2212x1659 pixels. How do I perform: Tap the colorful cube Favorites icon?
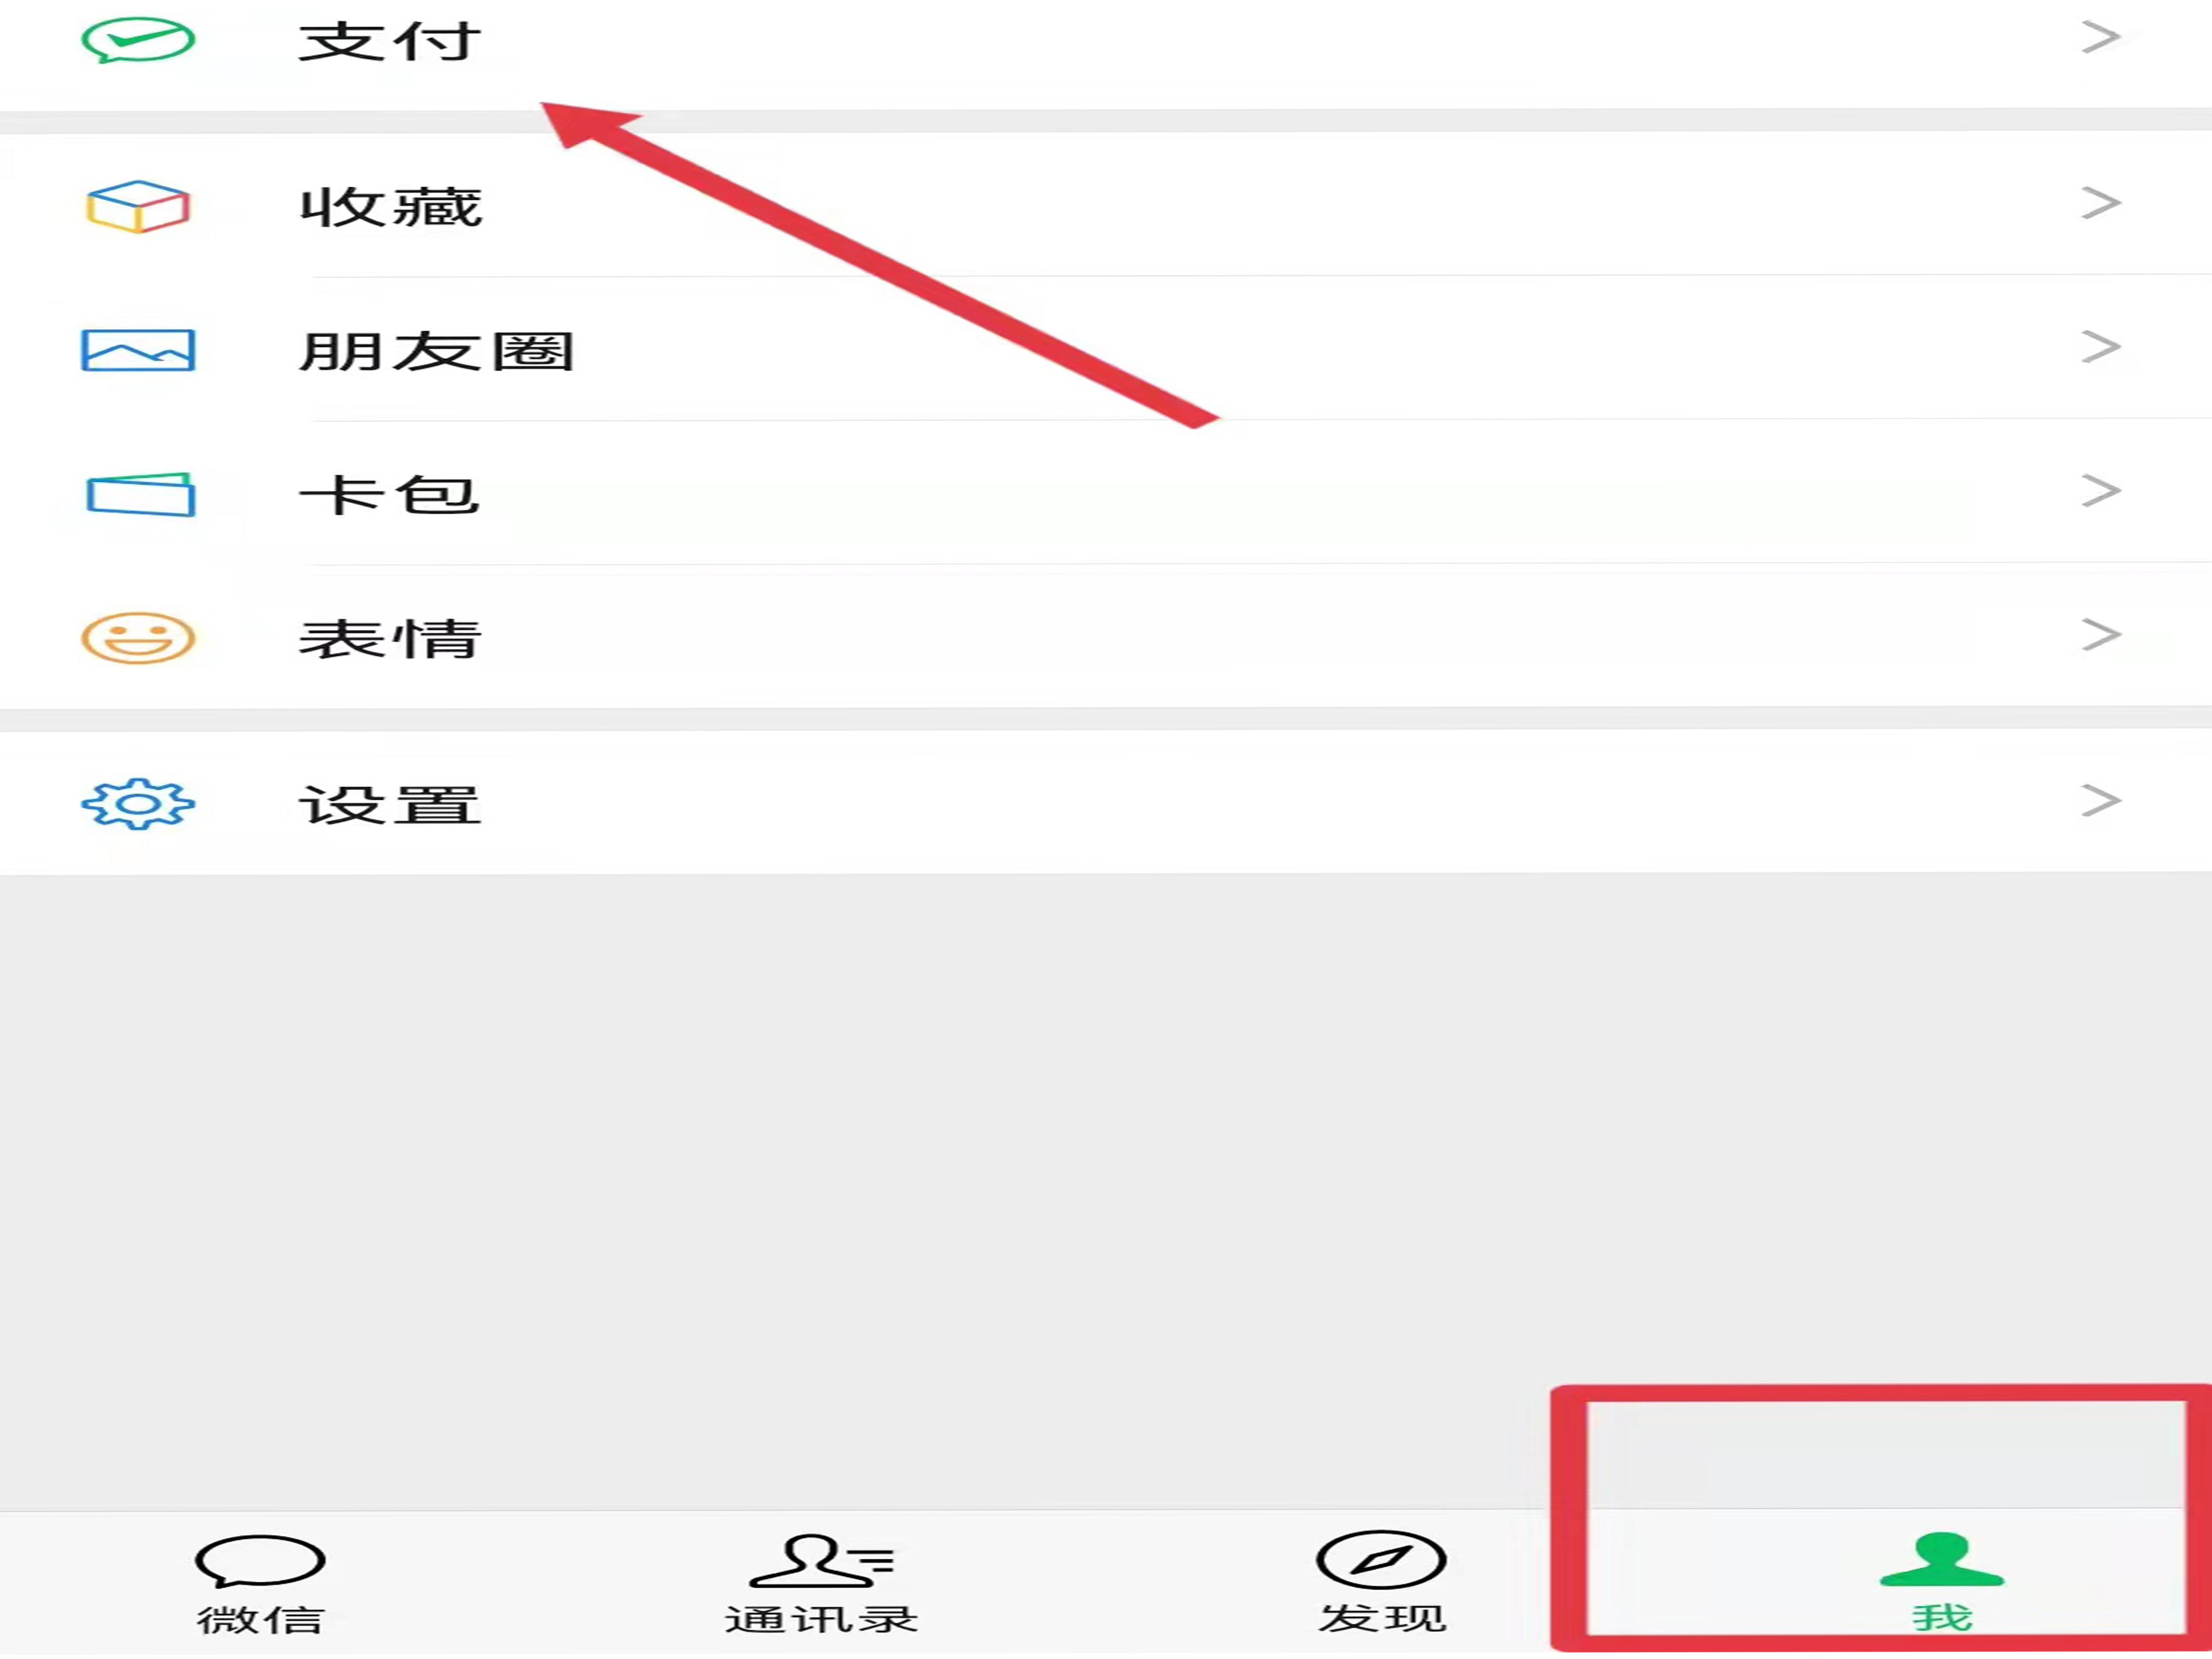(x=138, y=206)
